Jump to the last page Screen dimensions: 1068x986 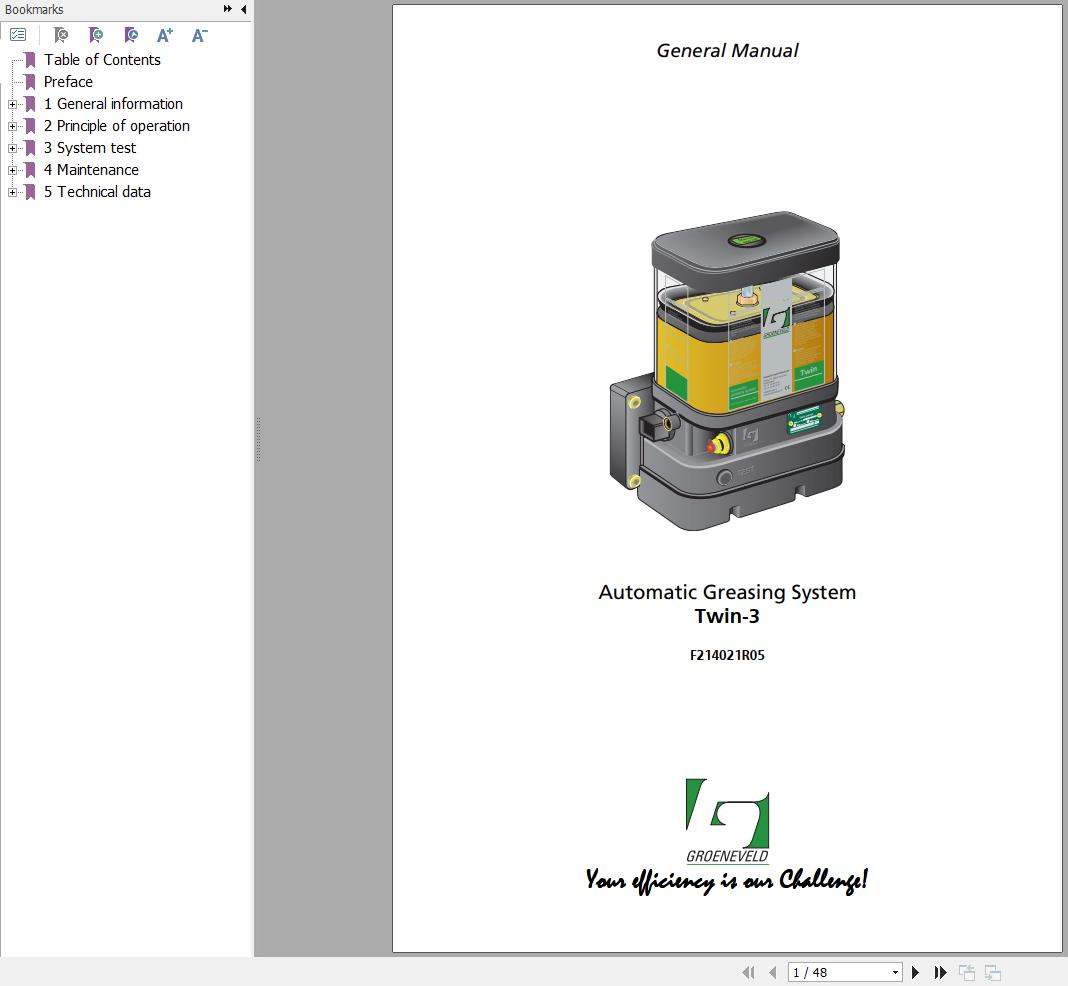pos(940,972)
